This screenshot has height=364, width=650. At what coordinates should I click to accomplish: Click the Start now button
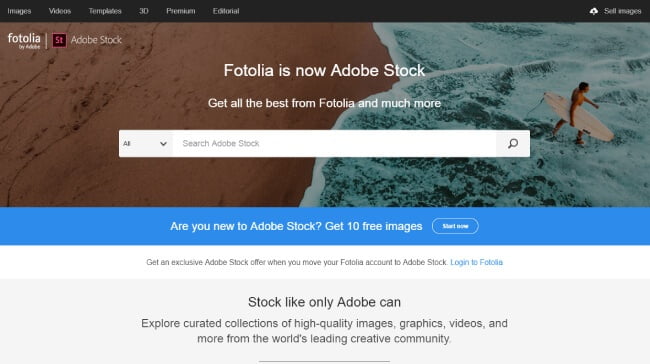pos(455,226)
